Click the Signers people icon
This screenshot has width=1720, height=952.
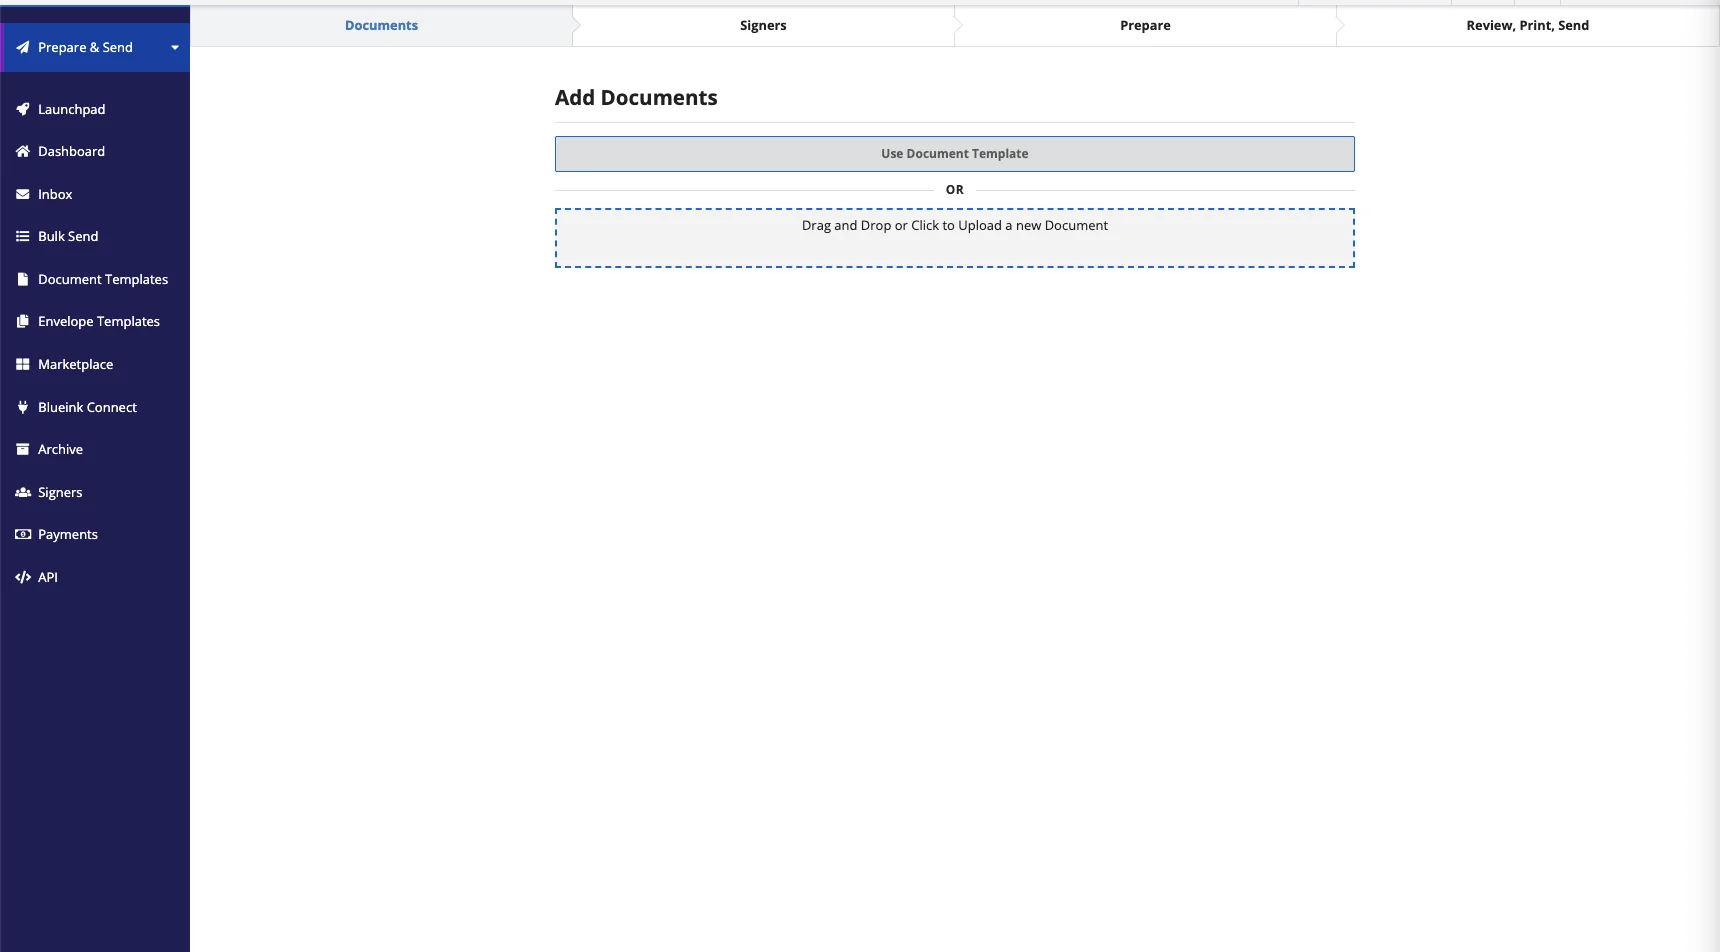coord(22,492)
